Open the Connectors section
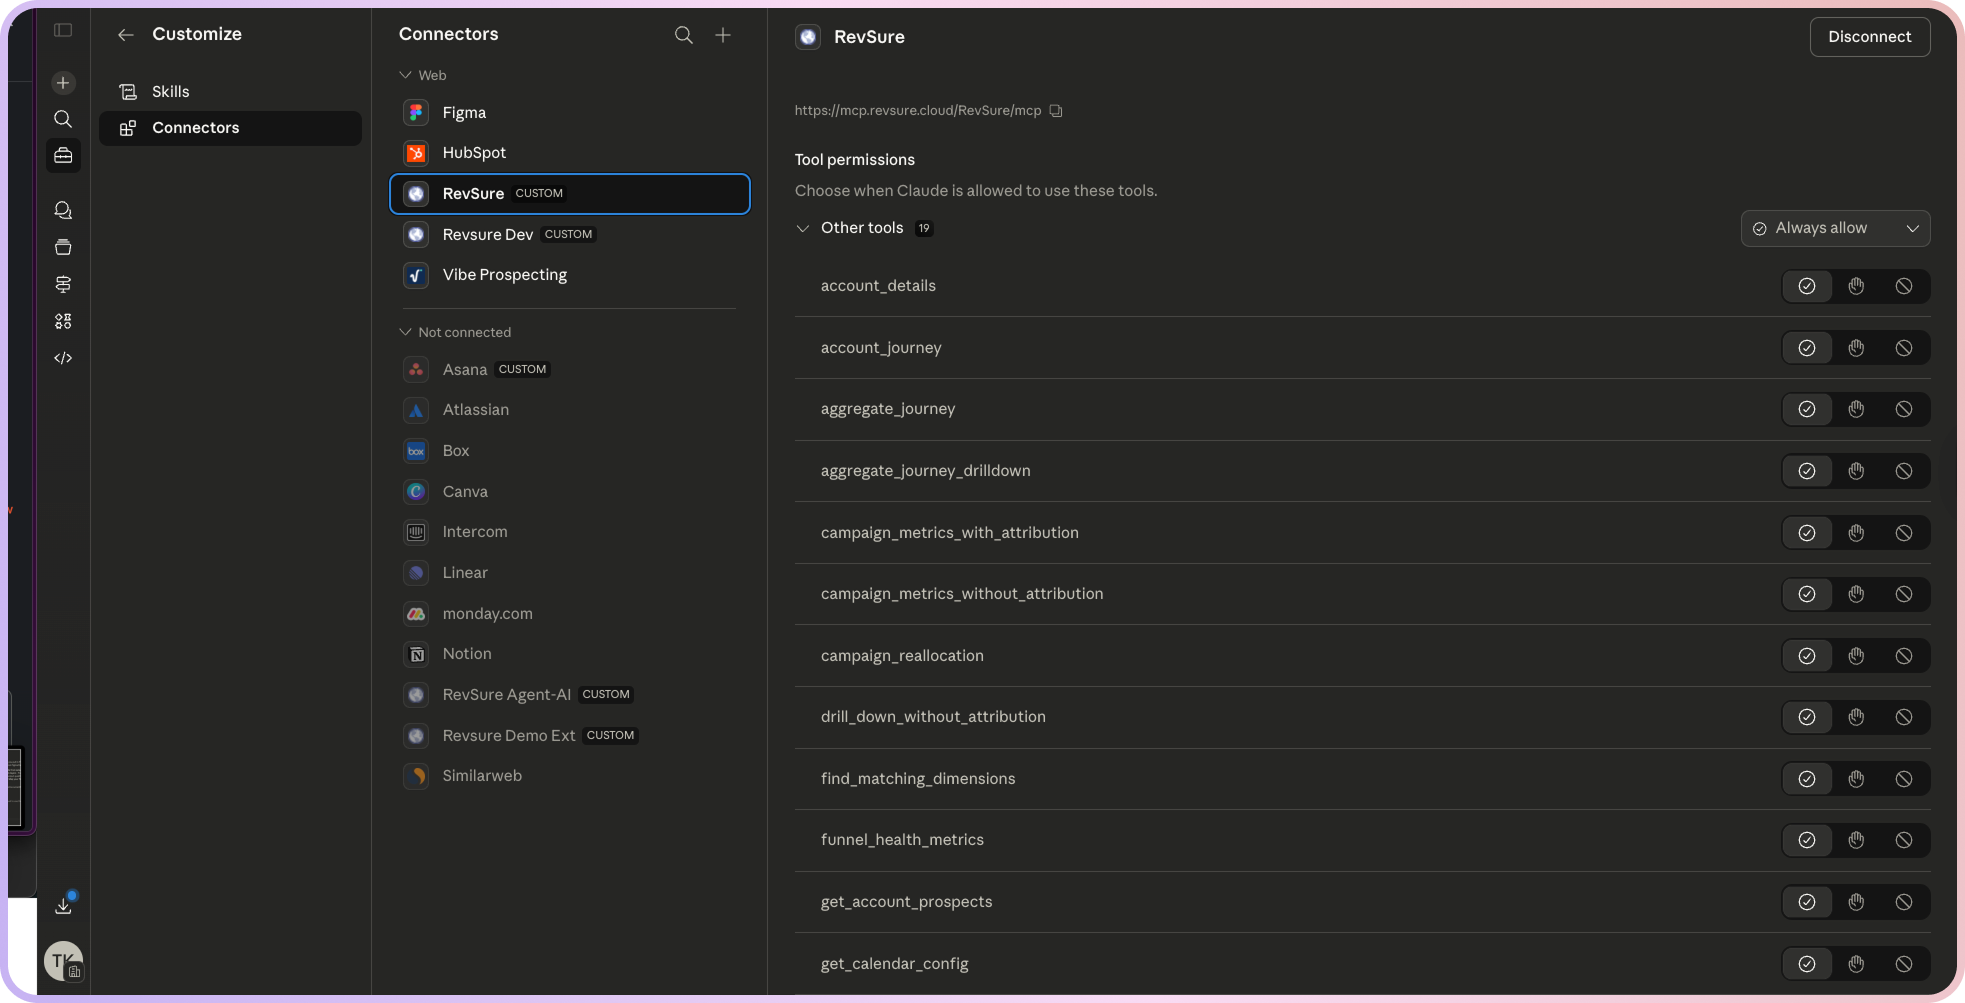 (x=230, y=128)
